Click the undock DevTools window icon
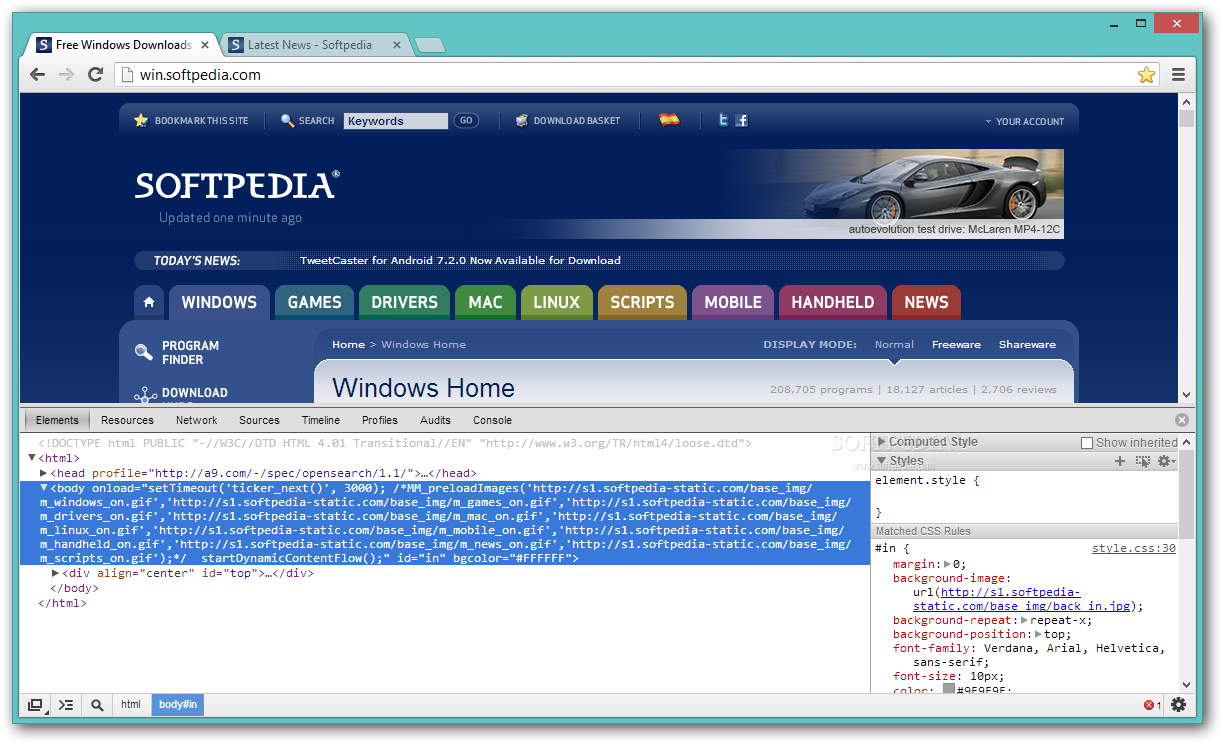Image resolution: width=1223 pixels, height=744 pixels. coord(35,705)
